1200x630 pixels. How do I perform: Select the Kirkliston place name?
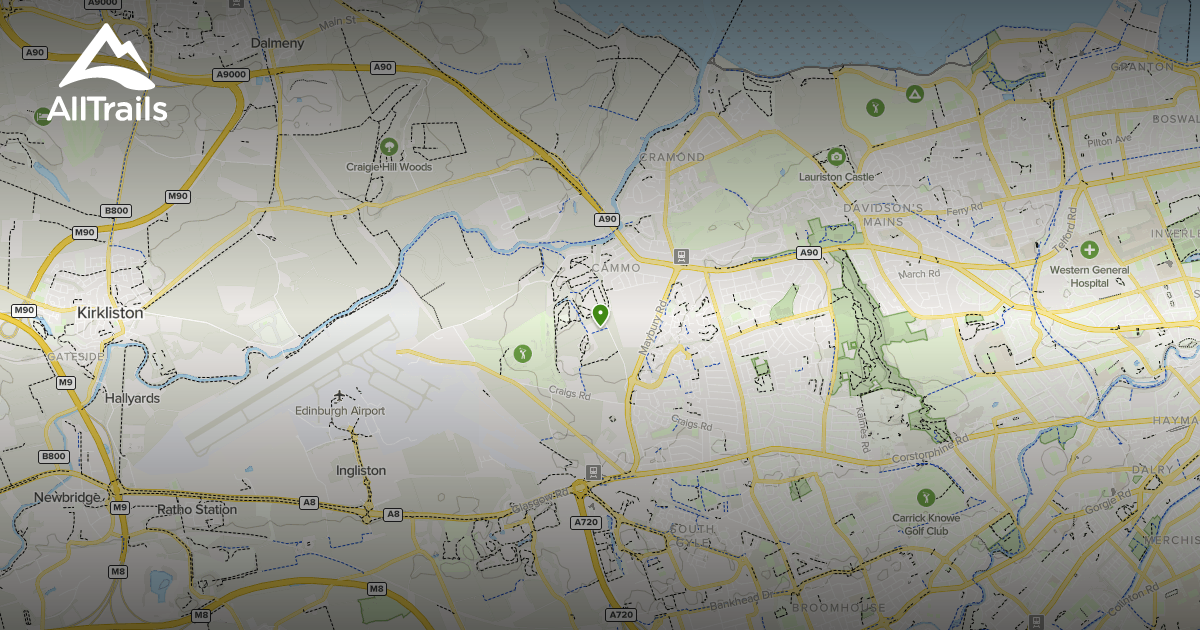(x=112, y=313)
